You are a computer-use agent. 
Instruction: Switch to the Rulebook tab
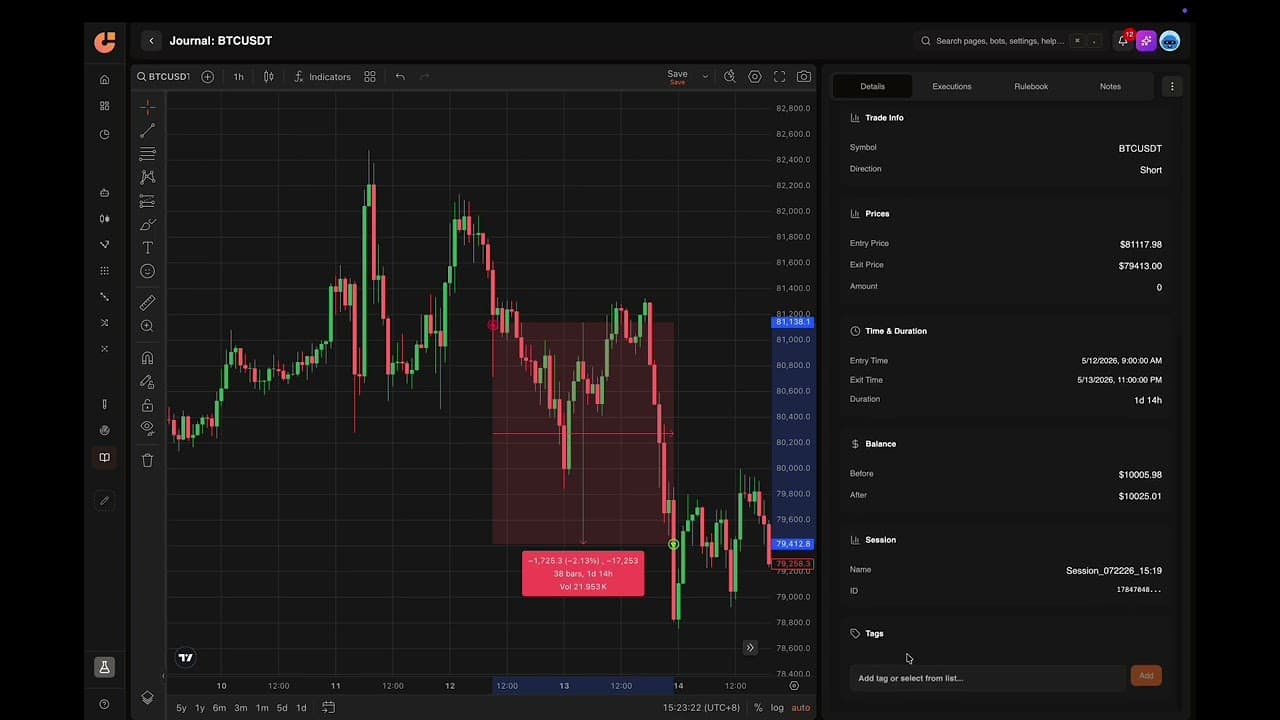(x=1031, y=86)
